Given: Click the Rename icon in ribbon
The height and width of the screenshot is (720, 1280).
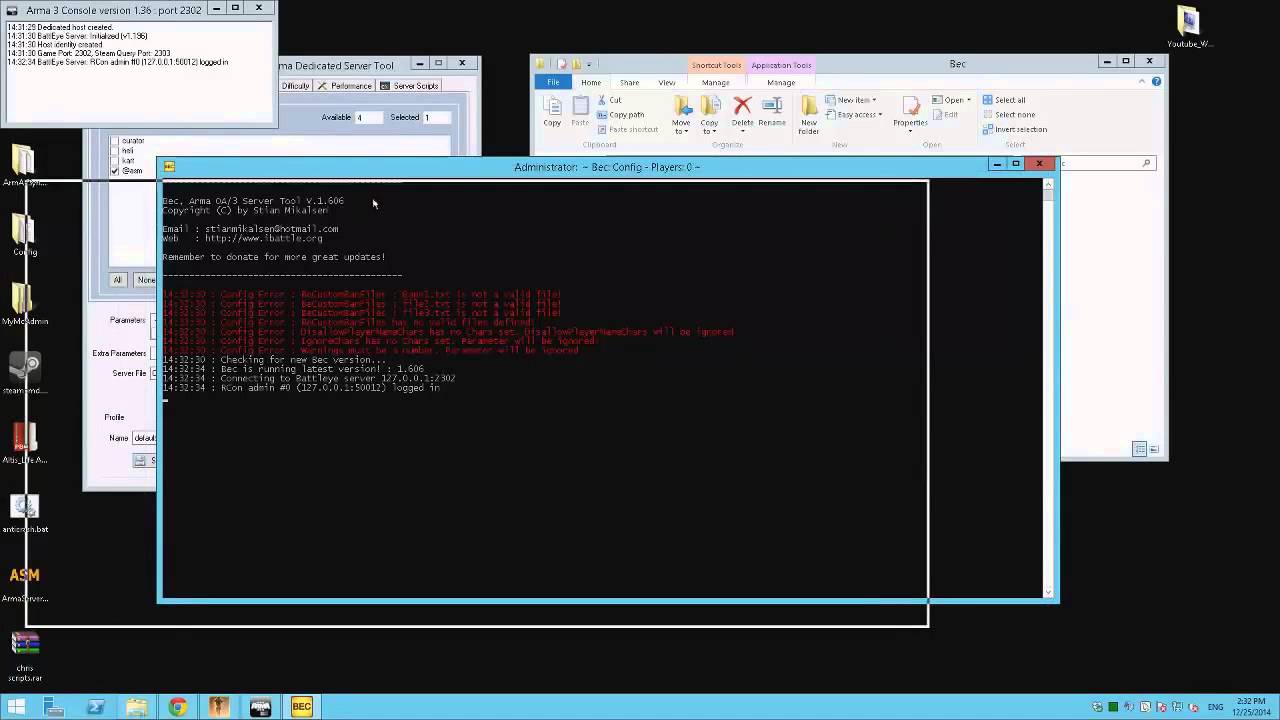Looking at the screenshot, I should [x=772, y=111].
